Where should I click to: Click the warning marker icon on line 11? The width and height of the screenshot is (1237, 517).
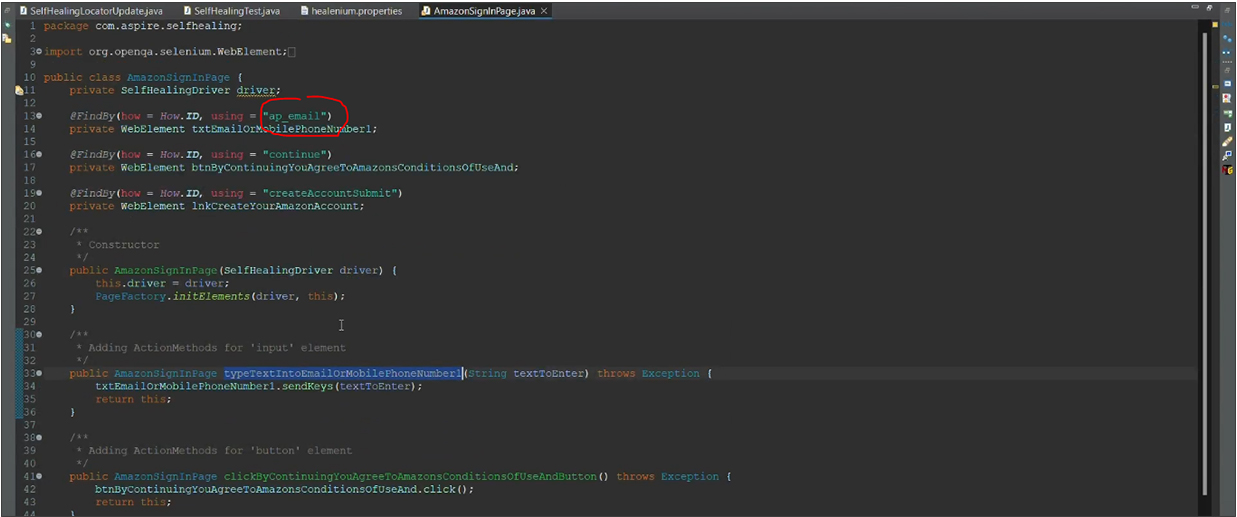pos(19,90)
